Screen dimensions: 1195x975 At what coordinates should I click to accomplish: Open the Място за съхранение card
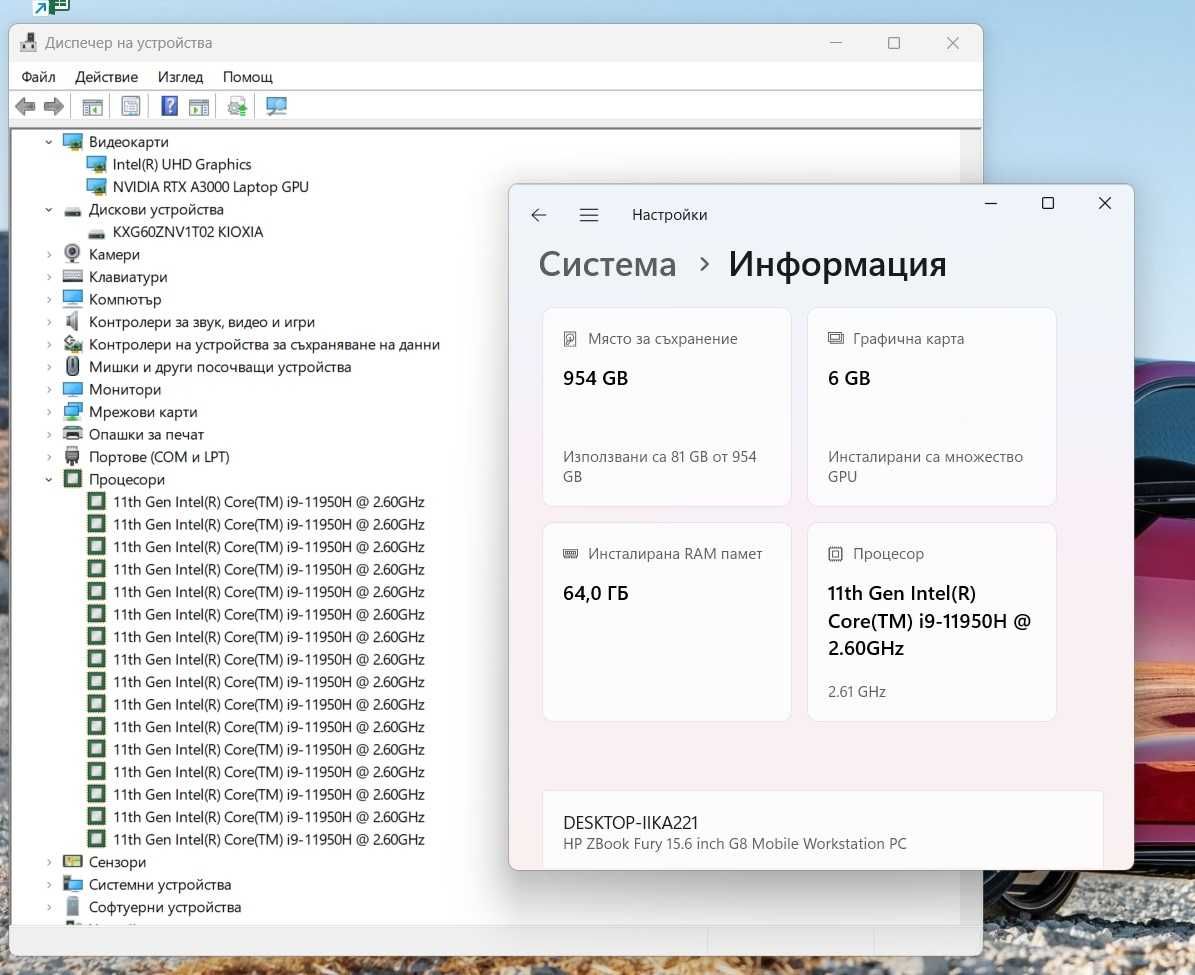click(667, 406)
